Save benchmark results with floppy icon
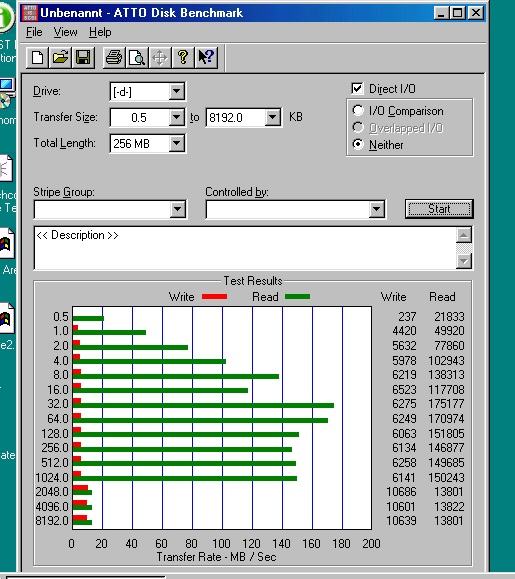This screenshot has width=515, height=579. [83, 58]
